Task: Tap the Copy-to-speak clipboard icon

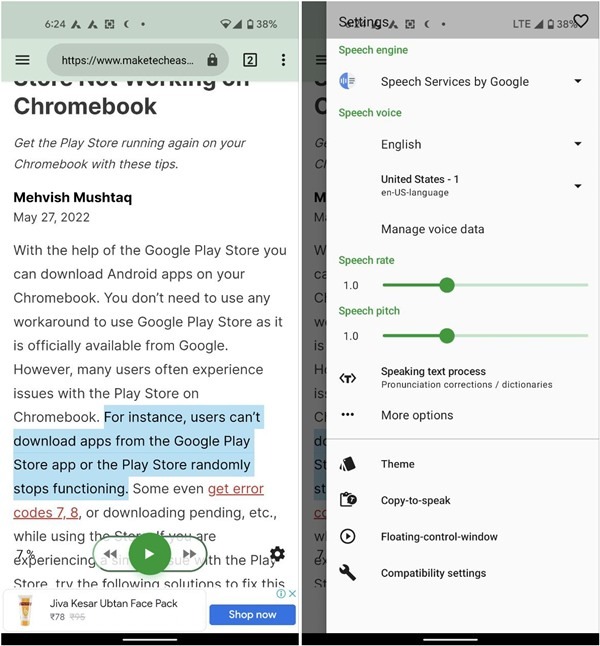Action: (x=347, y=499)
